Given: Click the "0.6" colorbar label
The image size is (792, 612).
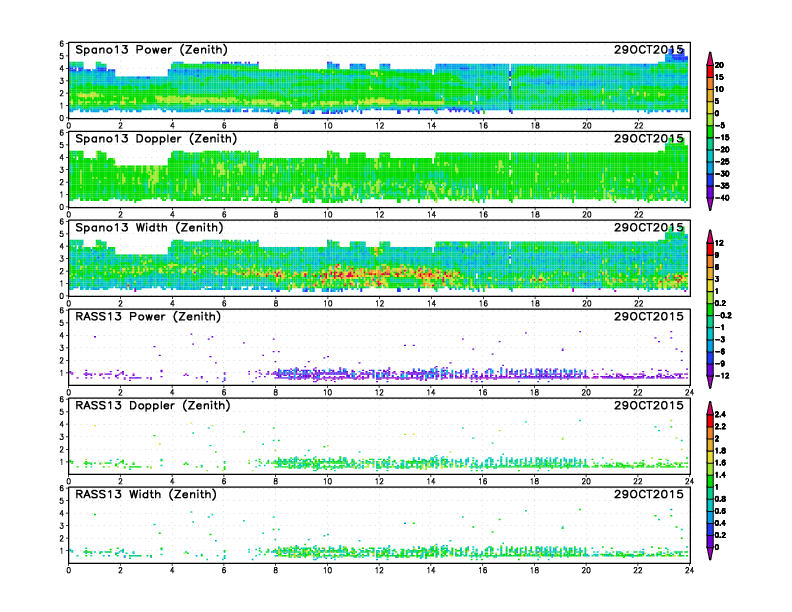Looking at the screenshot, I should pos(721,511).
